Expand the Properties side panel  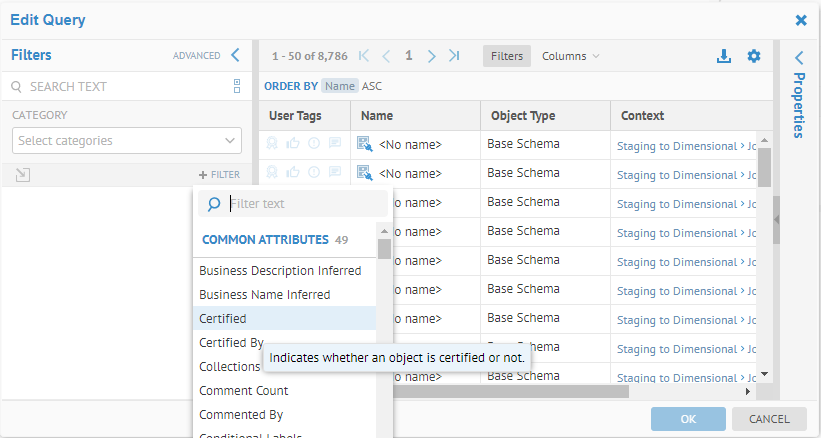tap(799, 58)
